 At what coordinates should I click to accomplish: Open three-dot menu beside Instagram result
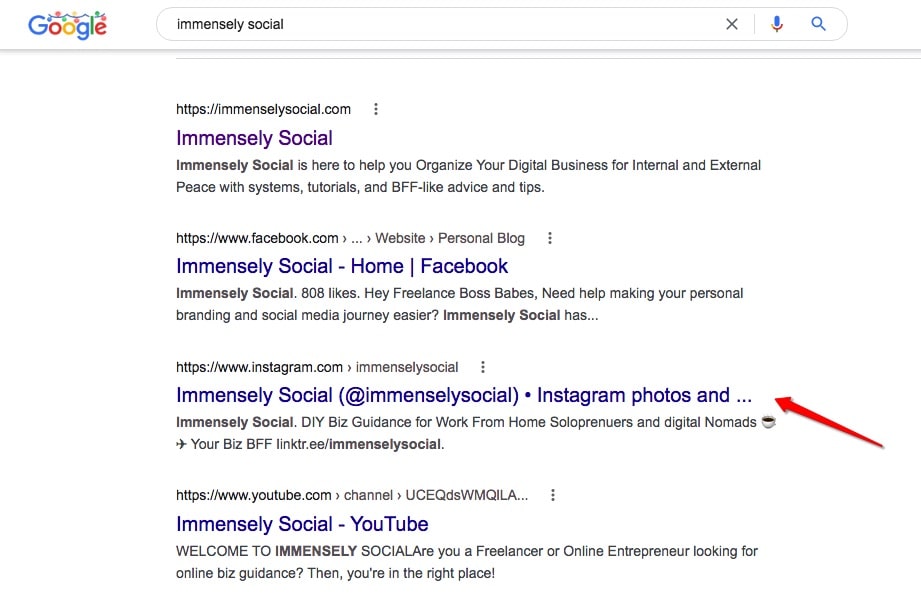484,367
